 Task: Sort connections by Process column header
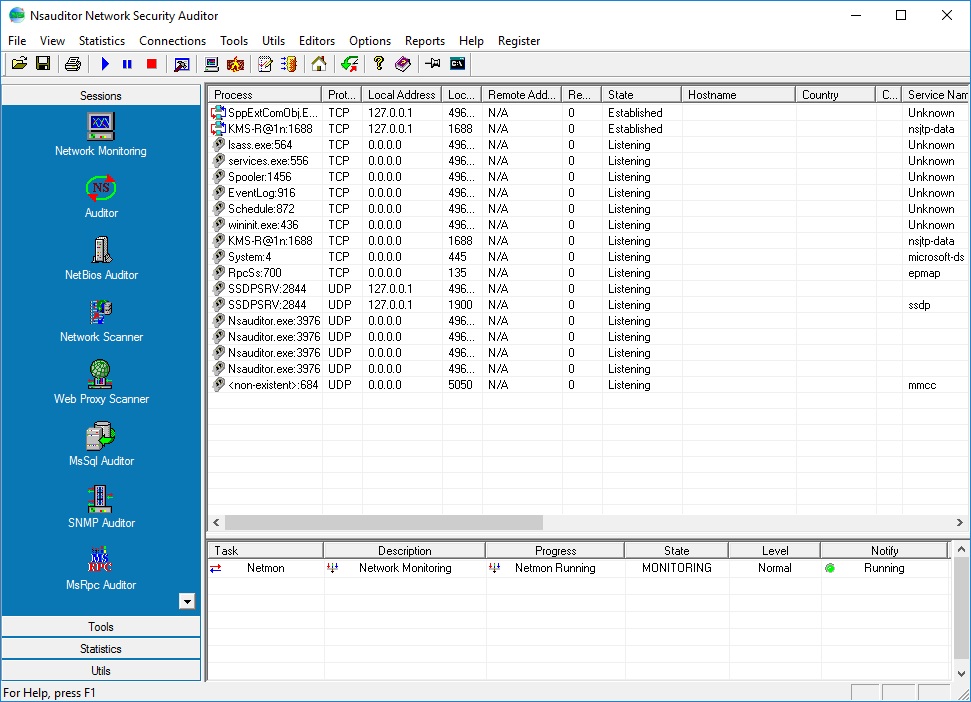pos(264,95)
